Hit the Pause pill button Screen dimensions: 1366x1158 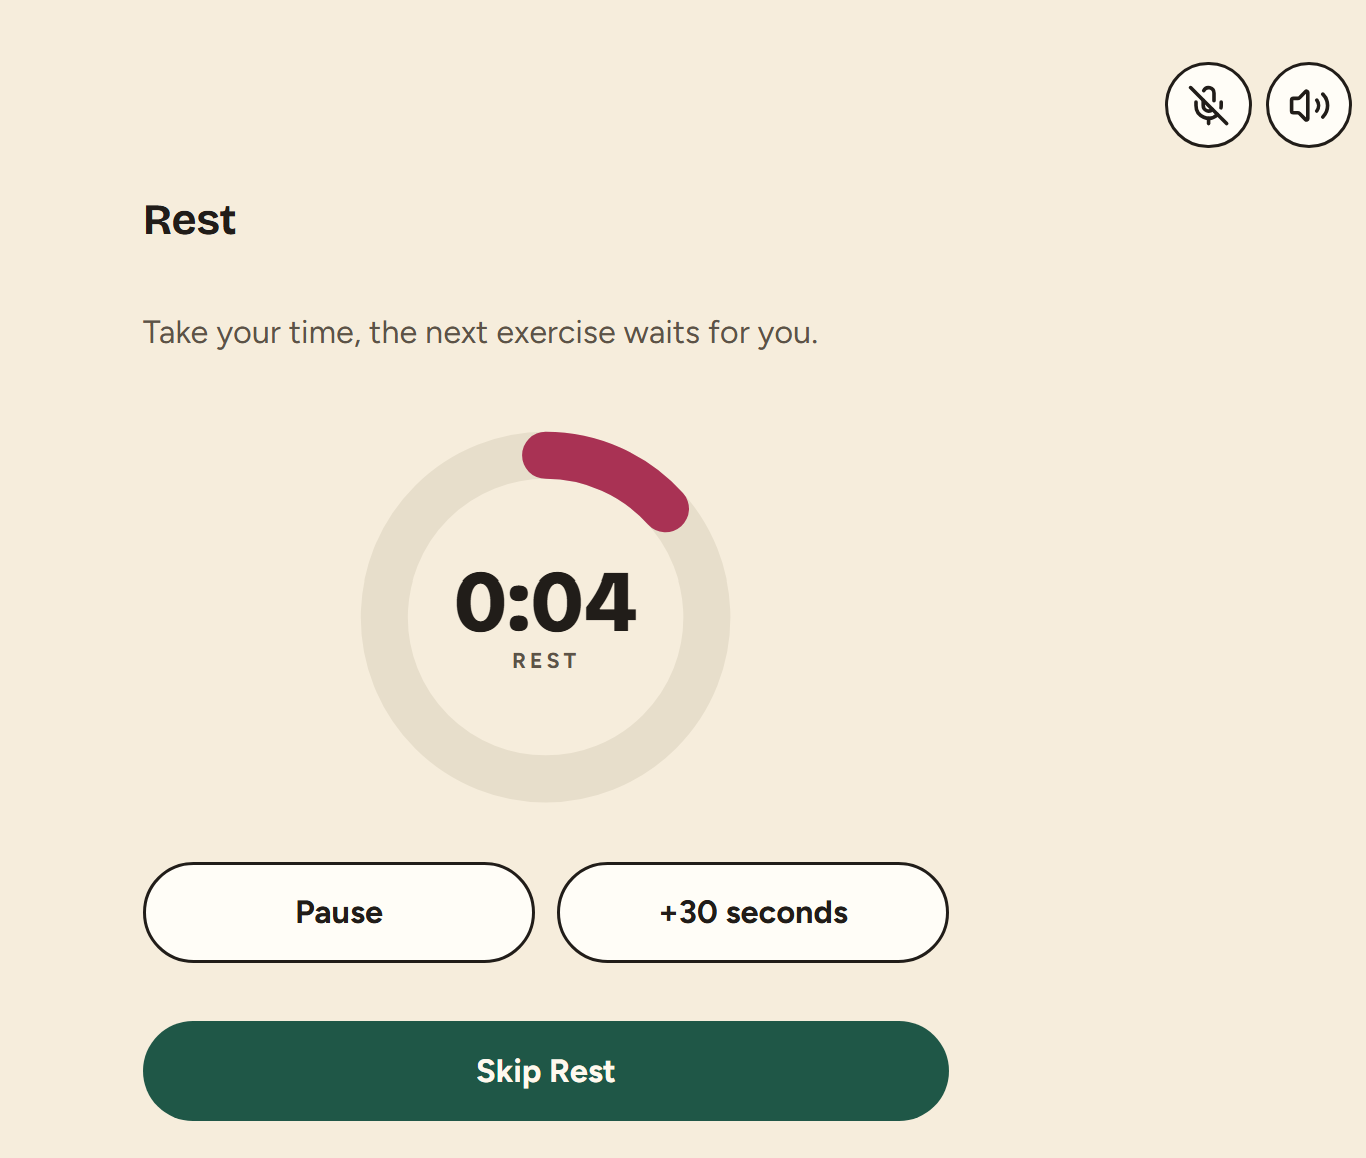(x=339, y=912)
